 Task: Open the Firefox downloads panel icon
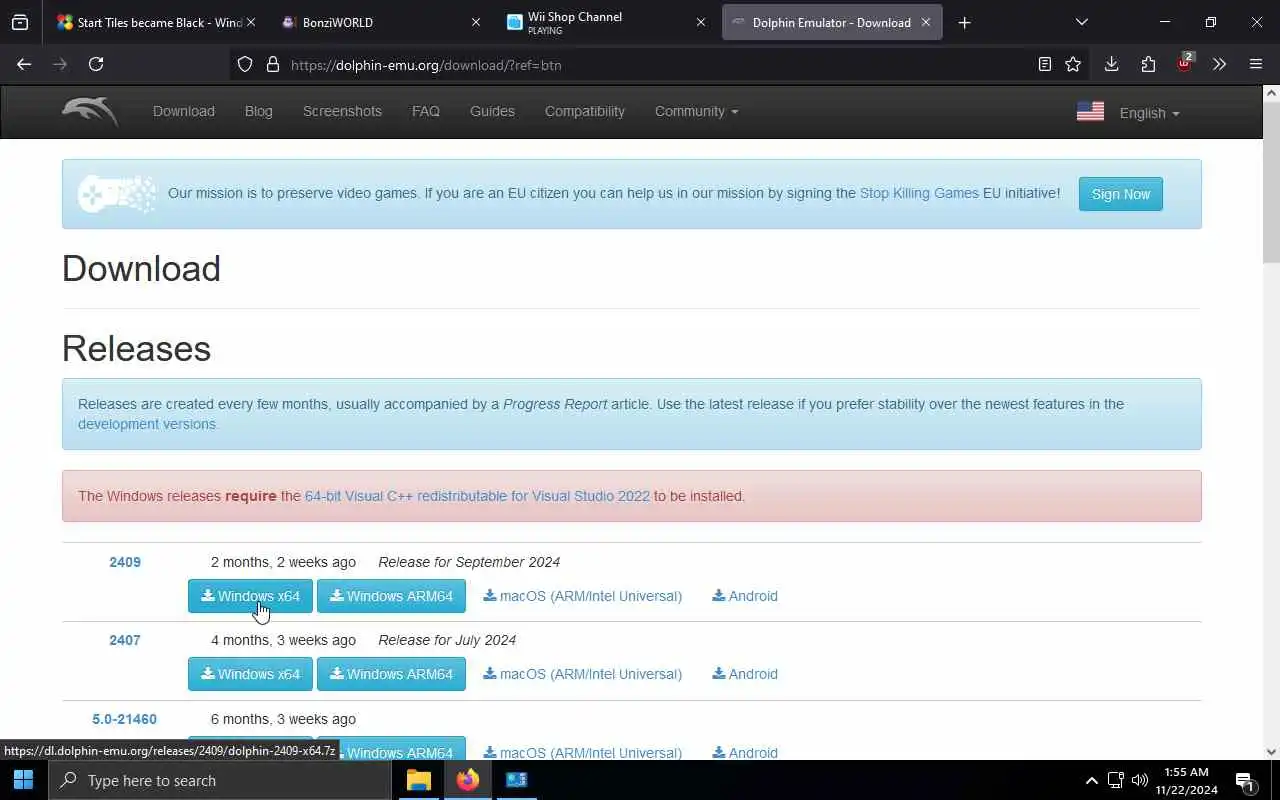[1111, 64]
